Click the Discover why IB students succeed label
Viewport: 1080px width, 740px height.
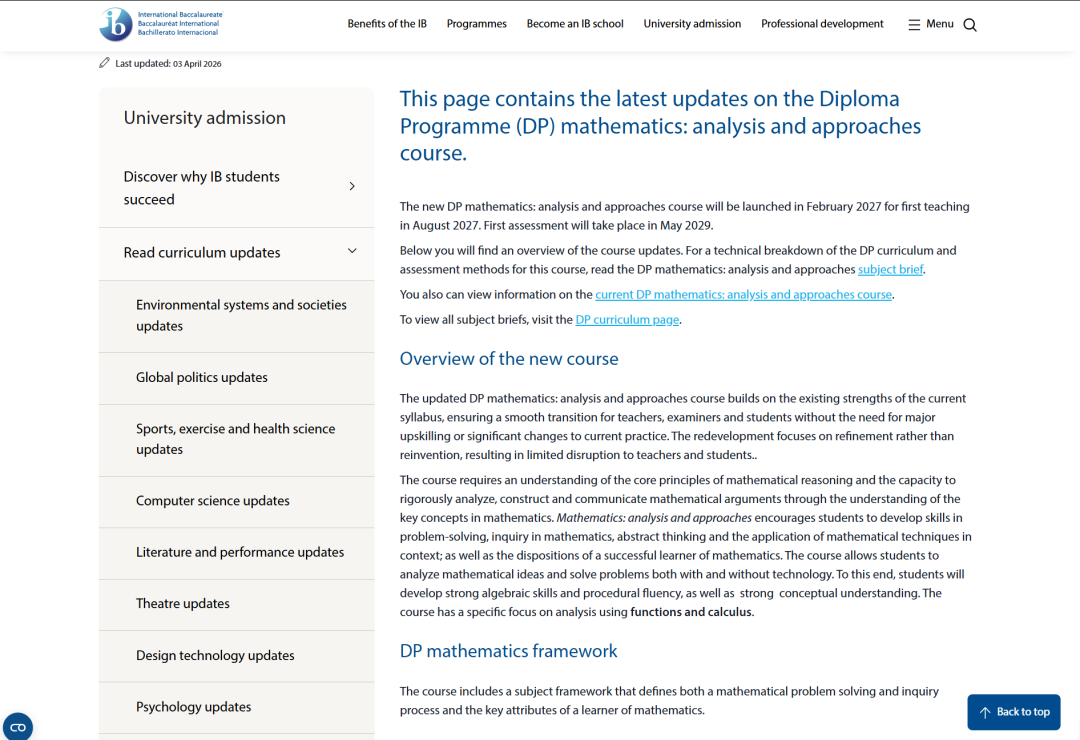coord(202,187)
